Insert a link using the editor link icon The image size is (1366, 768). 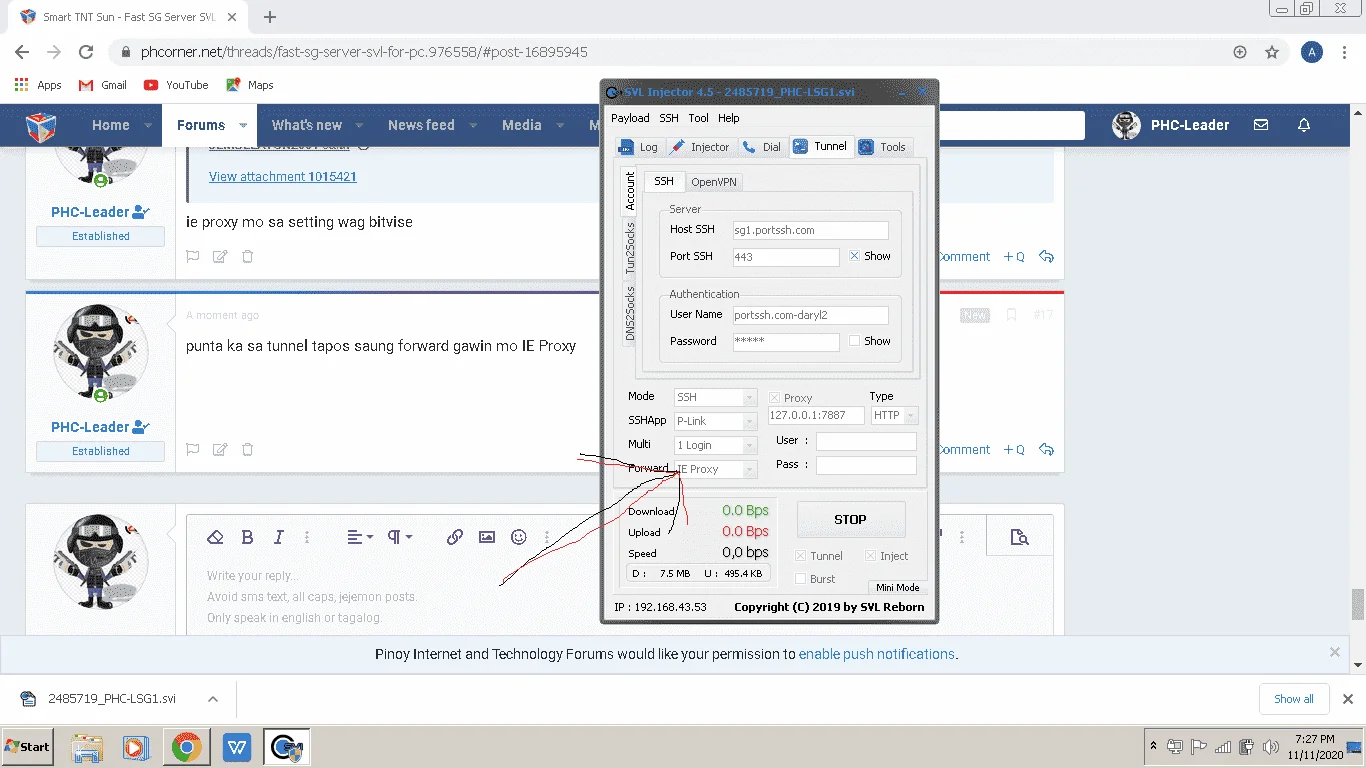tap(455, 537)
